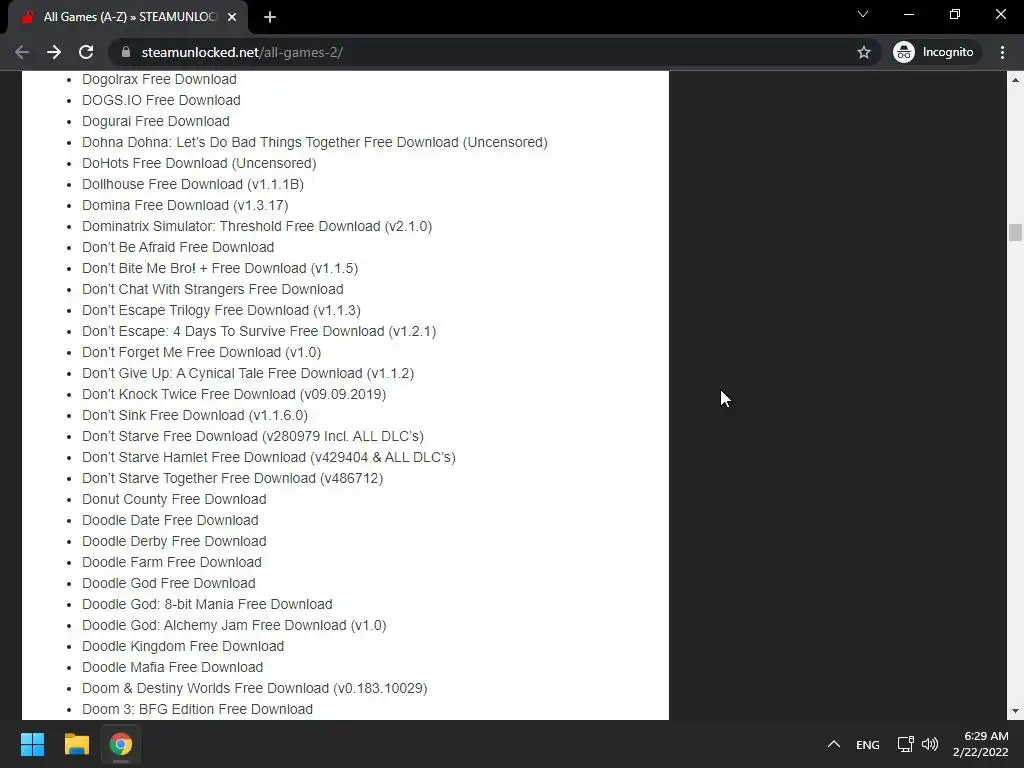Screen dimensions: 1024x768
Task: Open the Don't Bite Me Bro! + link
Action: click(x=220, y=268)
